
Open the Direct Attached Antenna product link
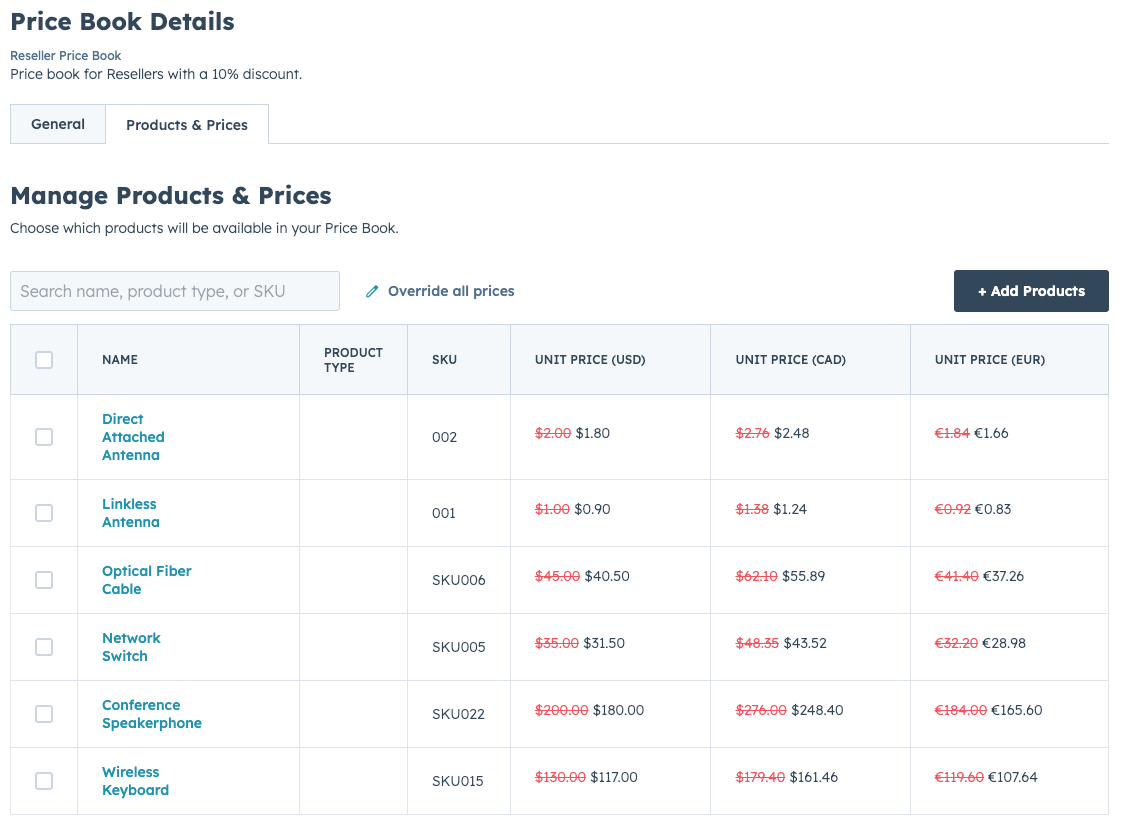pyautogui.click(x=133, y=437)
